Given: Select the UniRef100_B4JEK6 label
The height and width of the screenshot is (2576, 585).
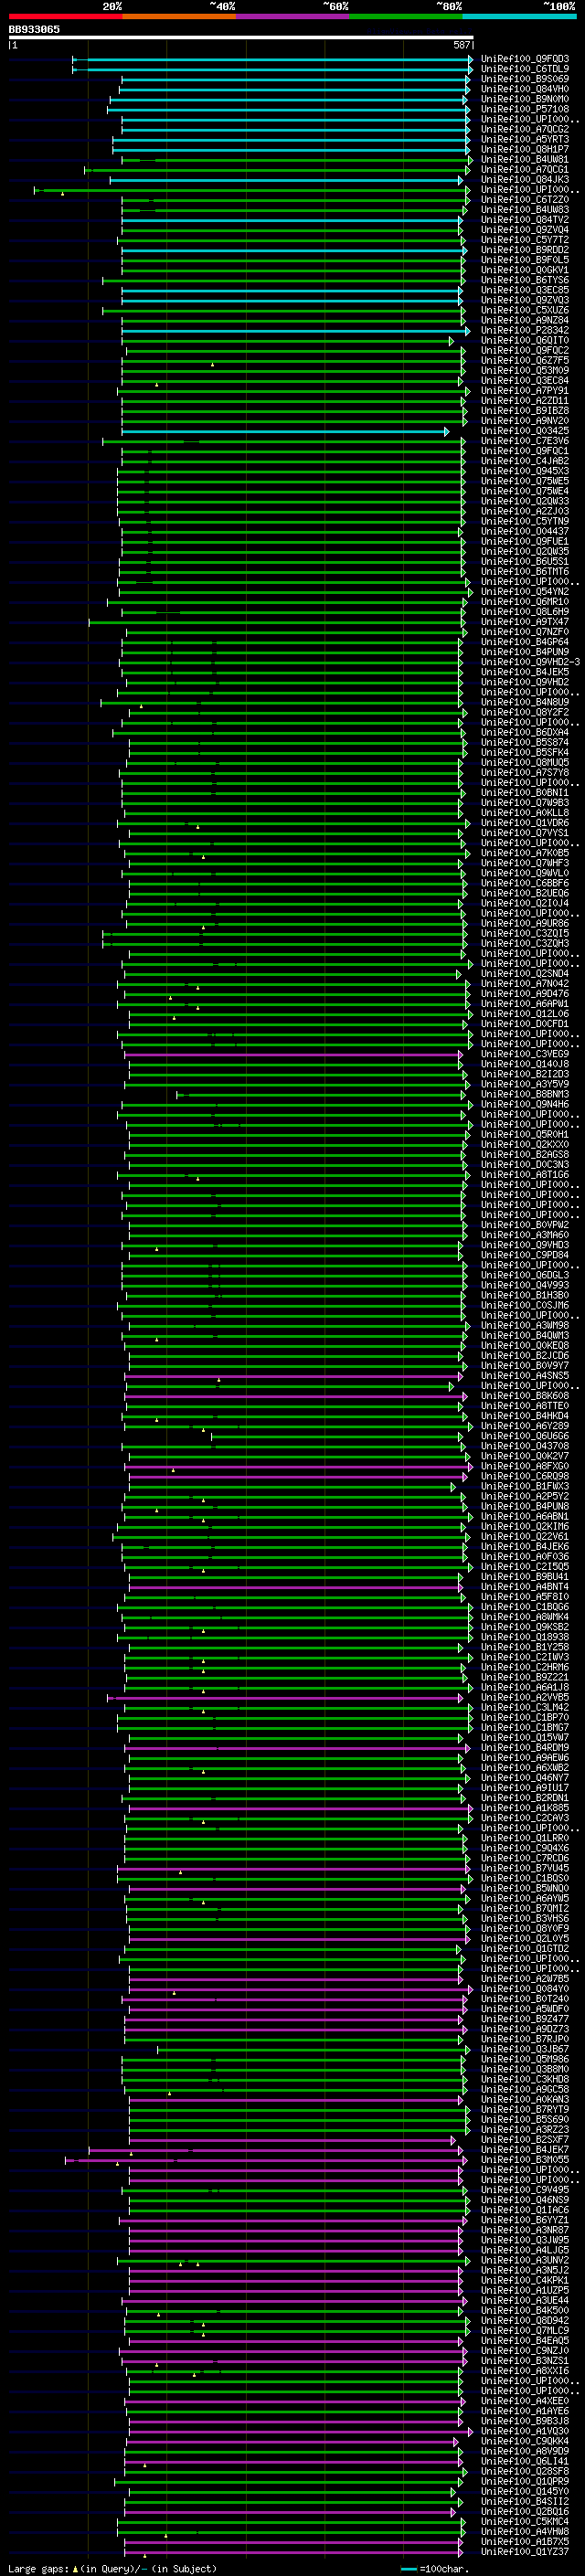Looking at the screenshot, I should [525, 1546].
